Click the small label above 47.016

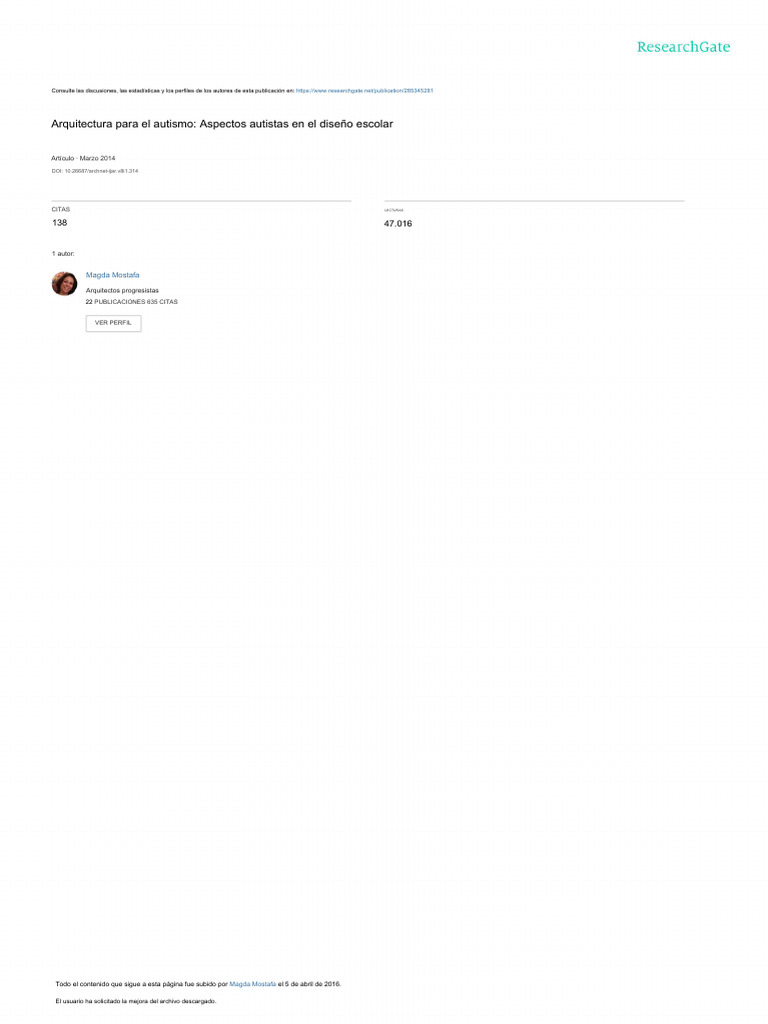click(394, 210)
